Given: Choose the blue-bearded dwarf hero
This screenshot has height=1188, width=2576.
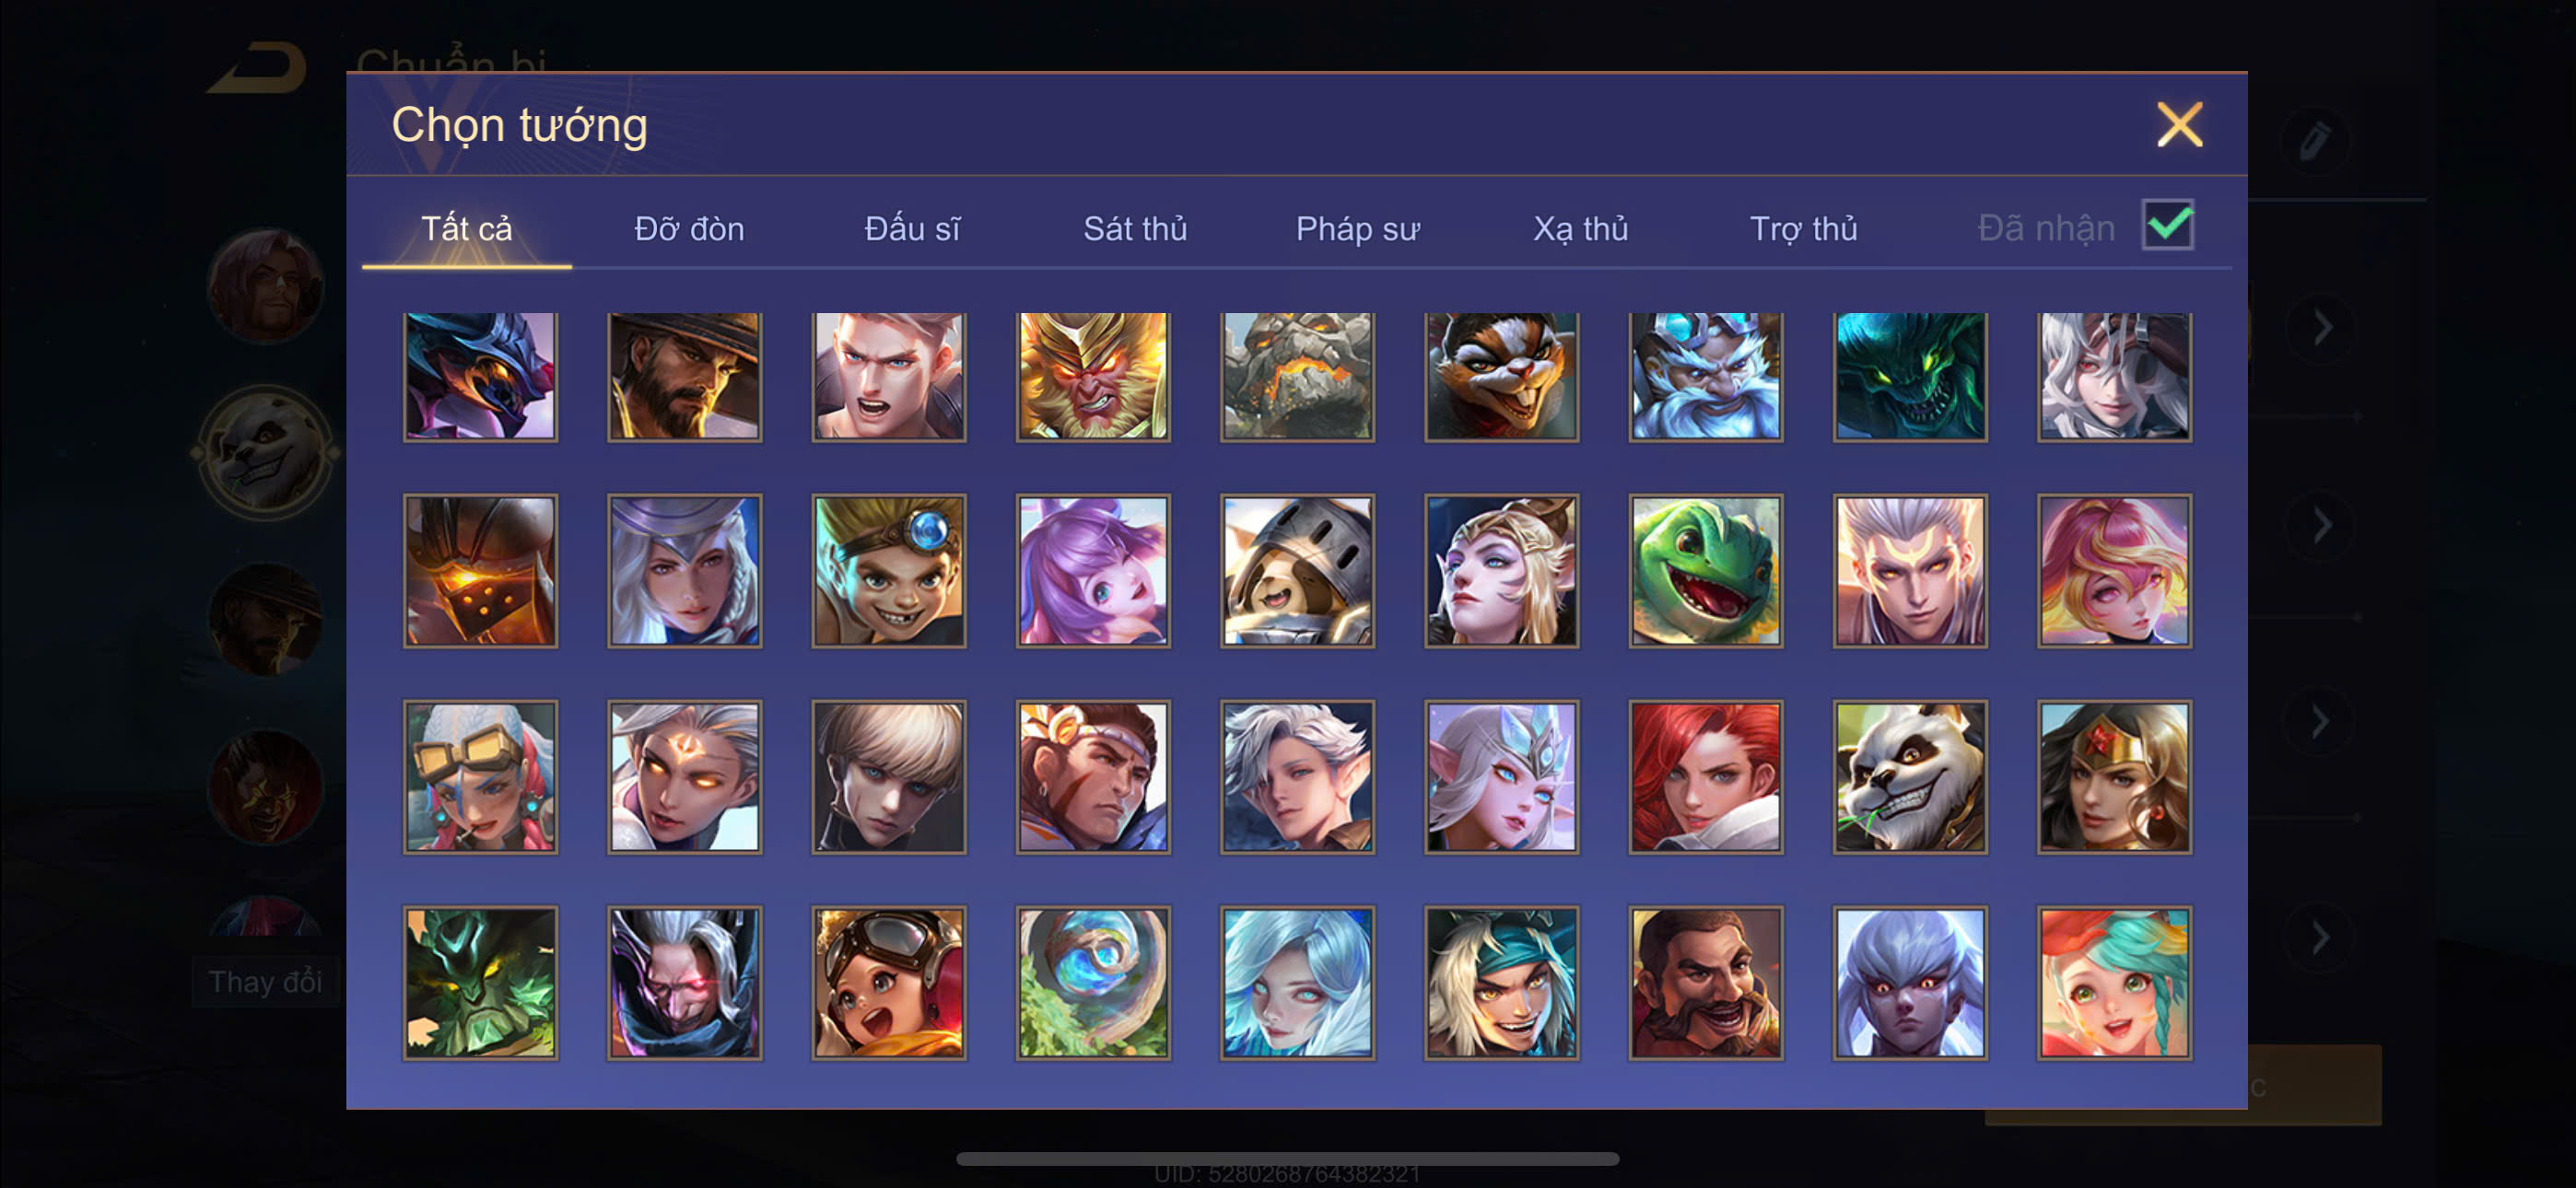Looking at the screenshot, I should [x=1705, y=376].
